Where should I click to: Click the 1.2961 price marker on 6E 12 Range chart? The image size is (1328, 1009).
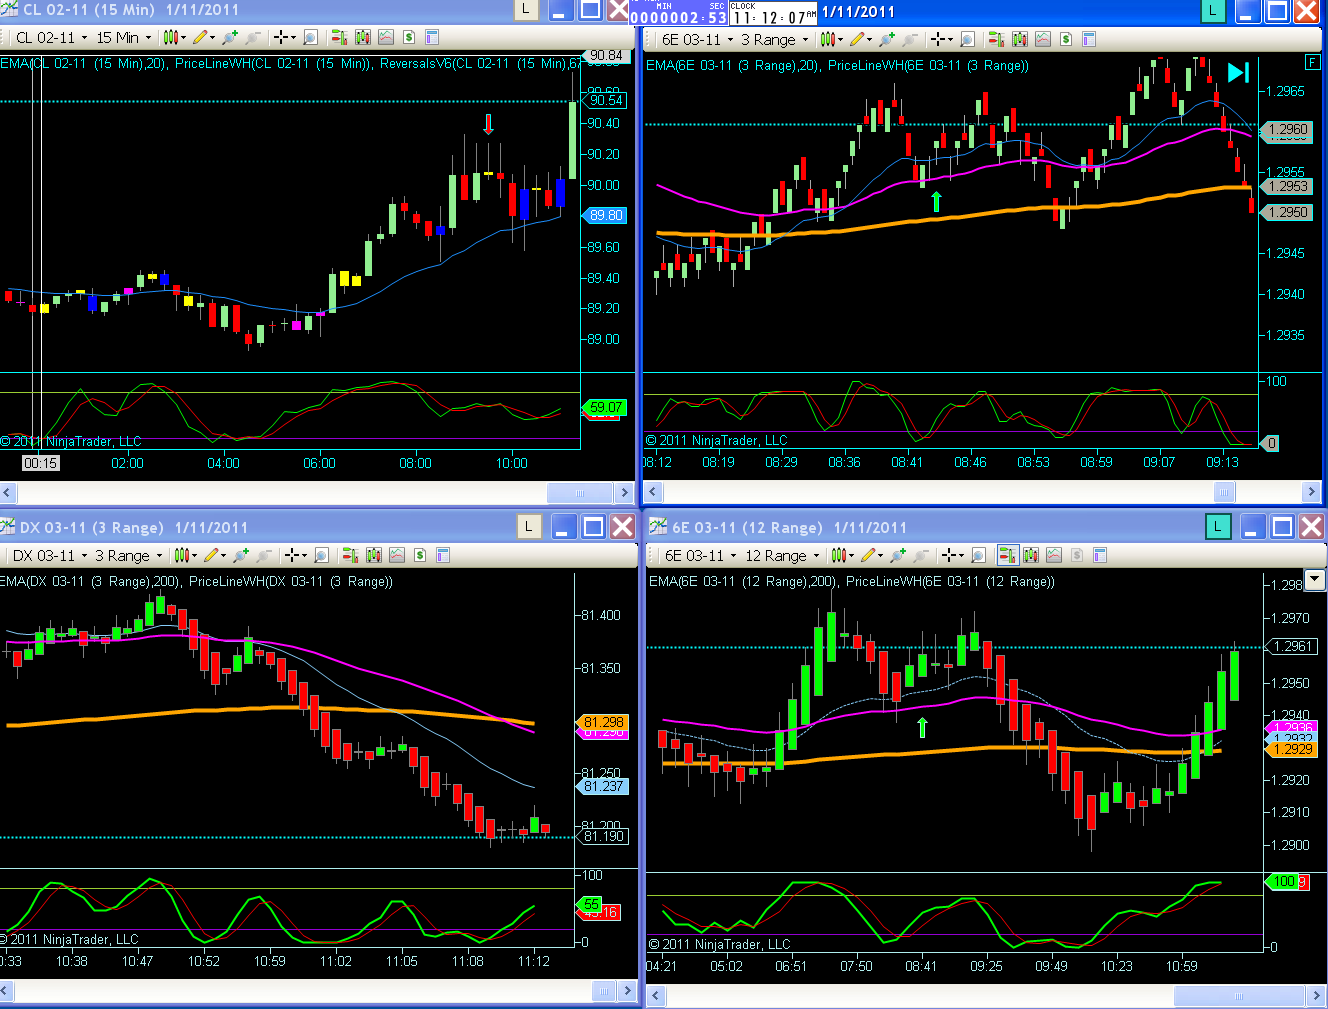coord(1291,646)
